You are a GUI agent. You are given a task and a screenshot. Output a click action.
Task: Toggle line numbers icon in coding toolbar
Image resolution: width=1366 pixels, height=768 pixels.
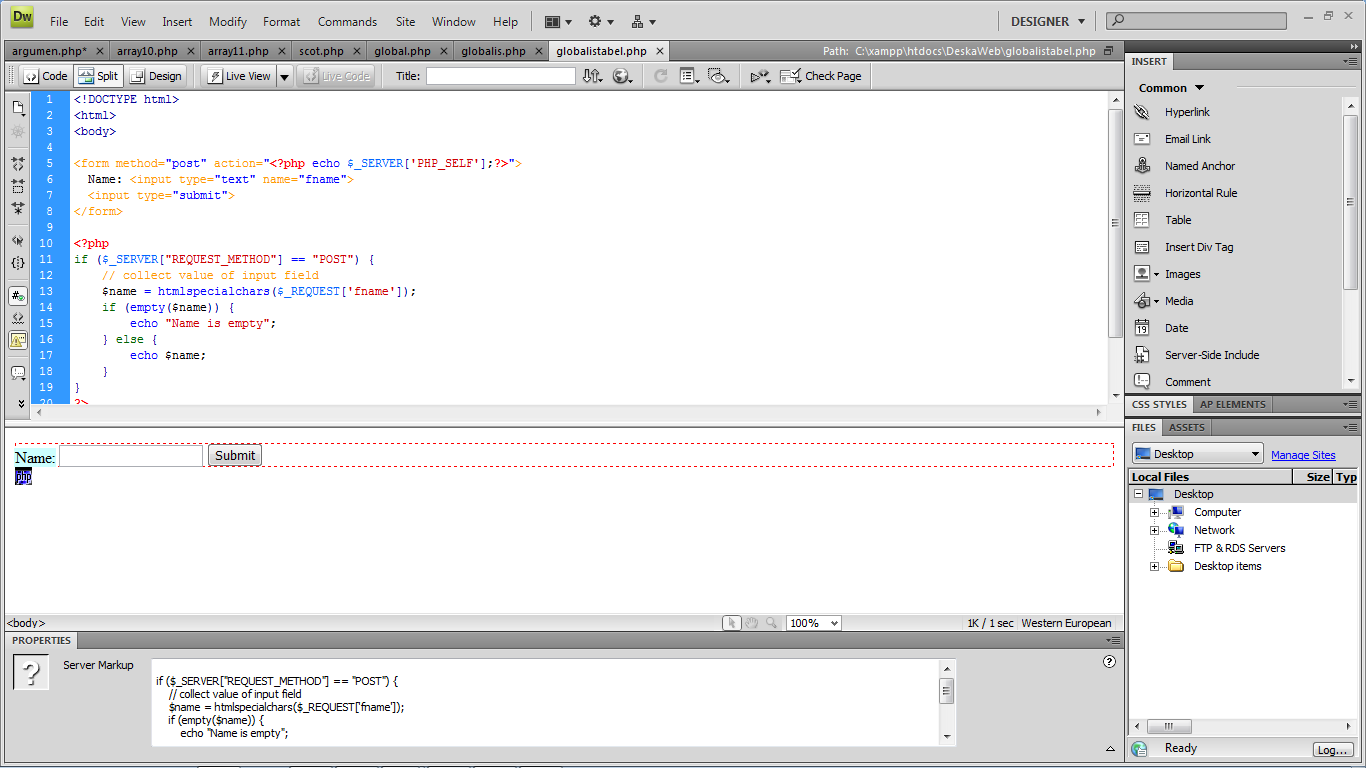[18, 296]
